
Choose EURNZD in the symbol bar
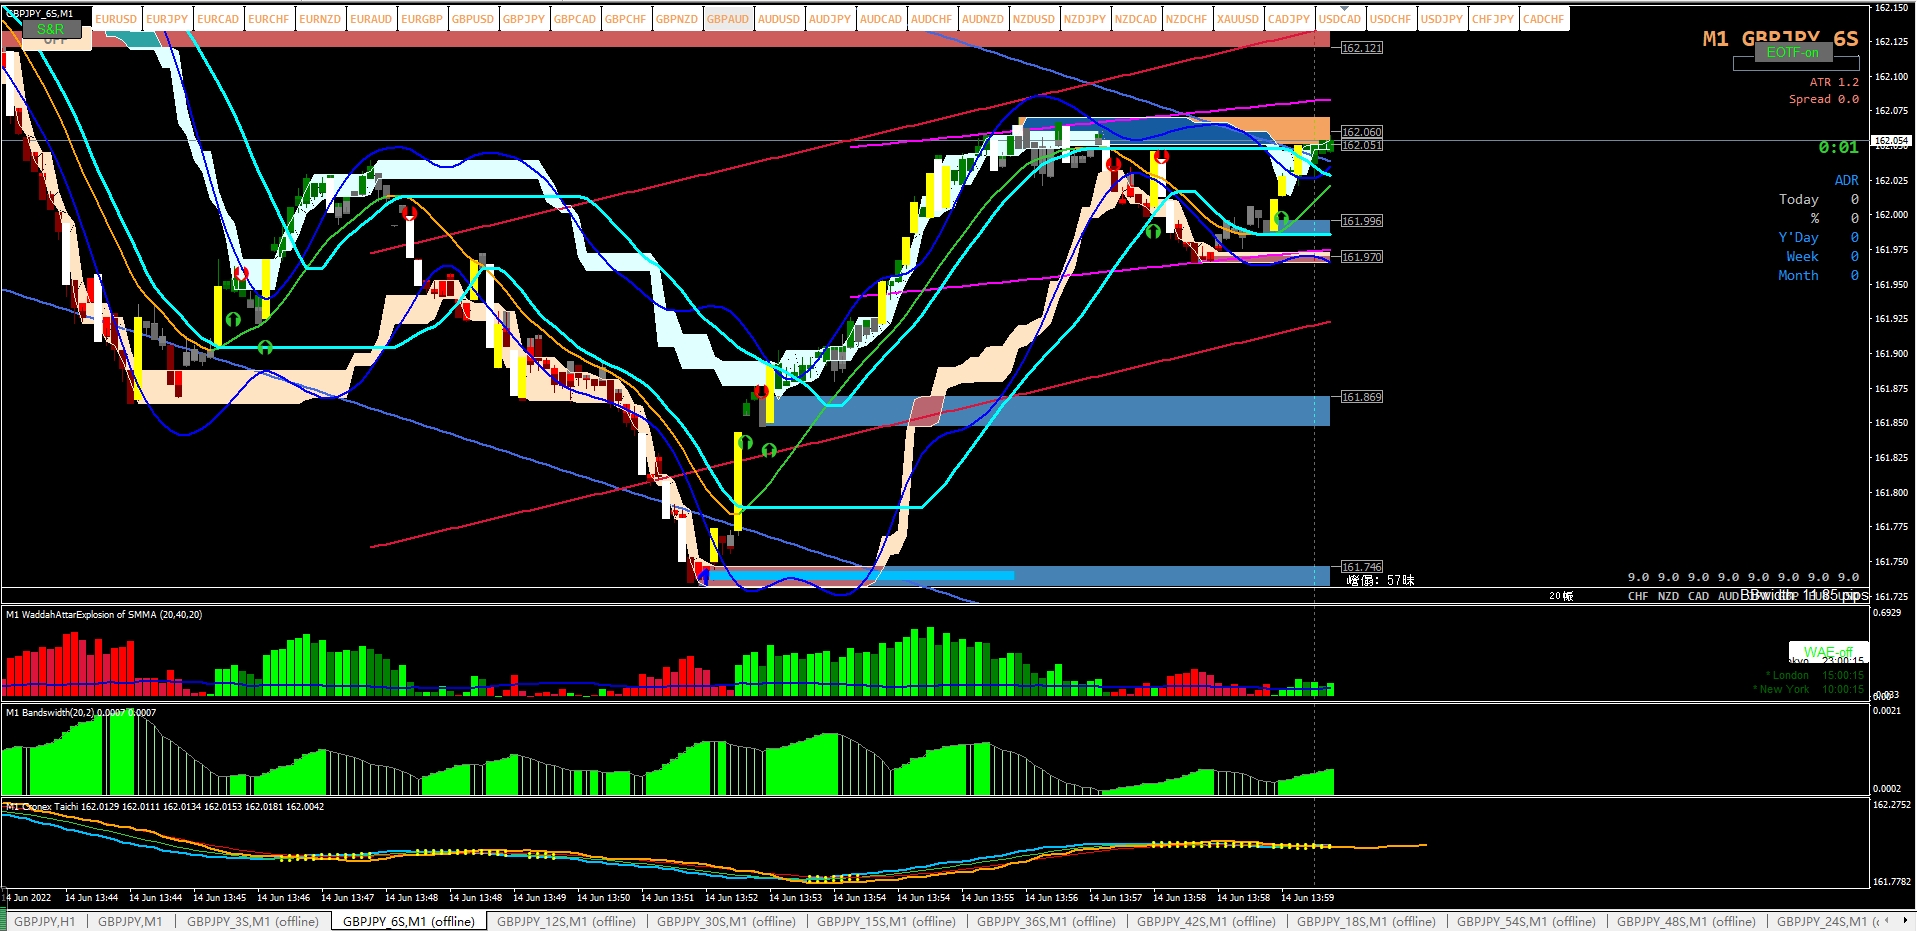coord(320,19)
